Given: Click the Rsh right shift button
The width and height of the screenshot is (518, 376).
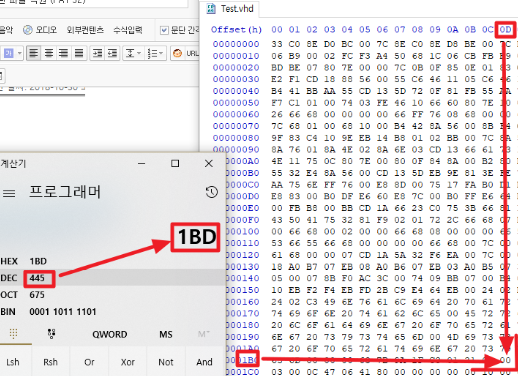Looking at the screenshot, I should pos(50,362).
